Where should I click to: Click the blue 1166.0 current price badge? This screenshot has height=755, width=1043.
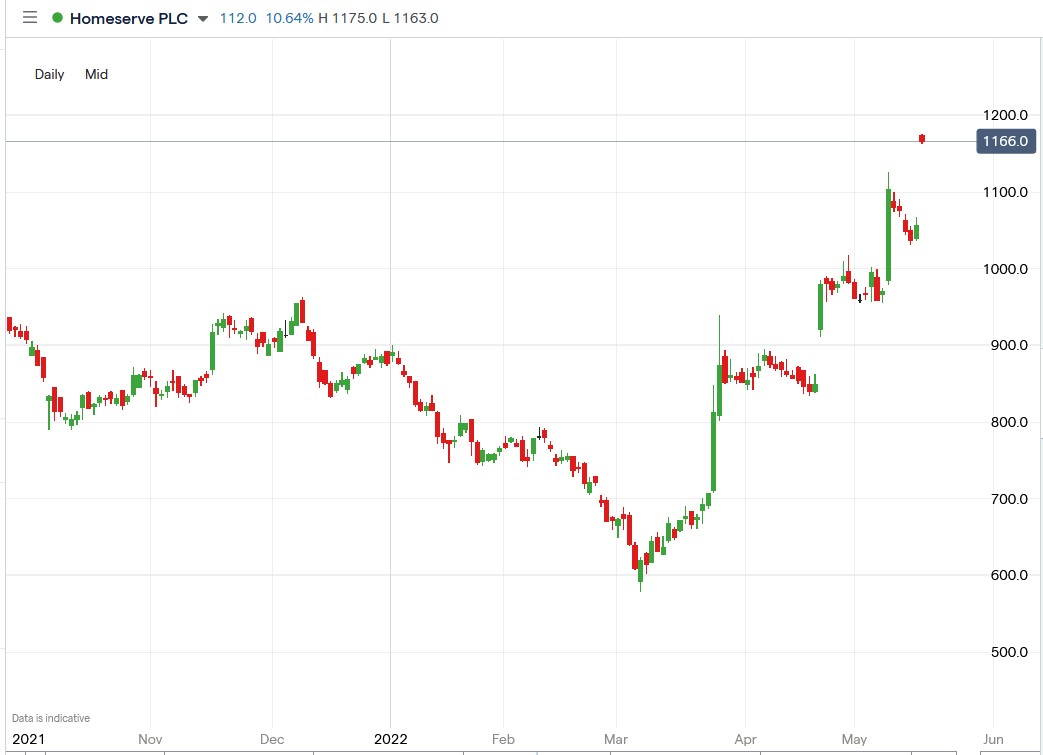point(1005,141)
